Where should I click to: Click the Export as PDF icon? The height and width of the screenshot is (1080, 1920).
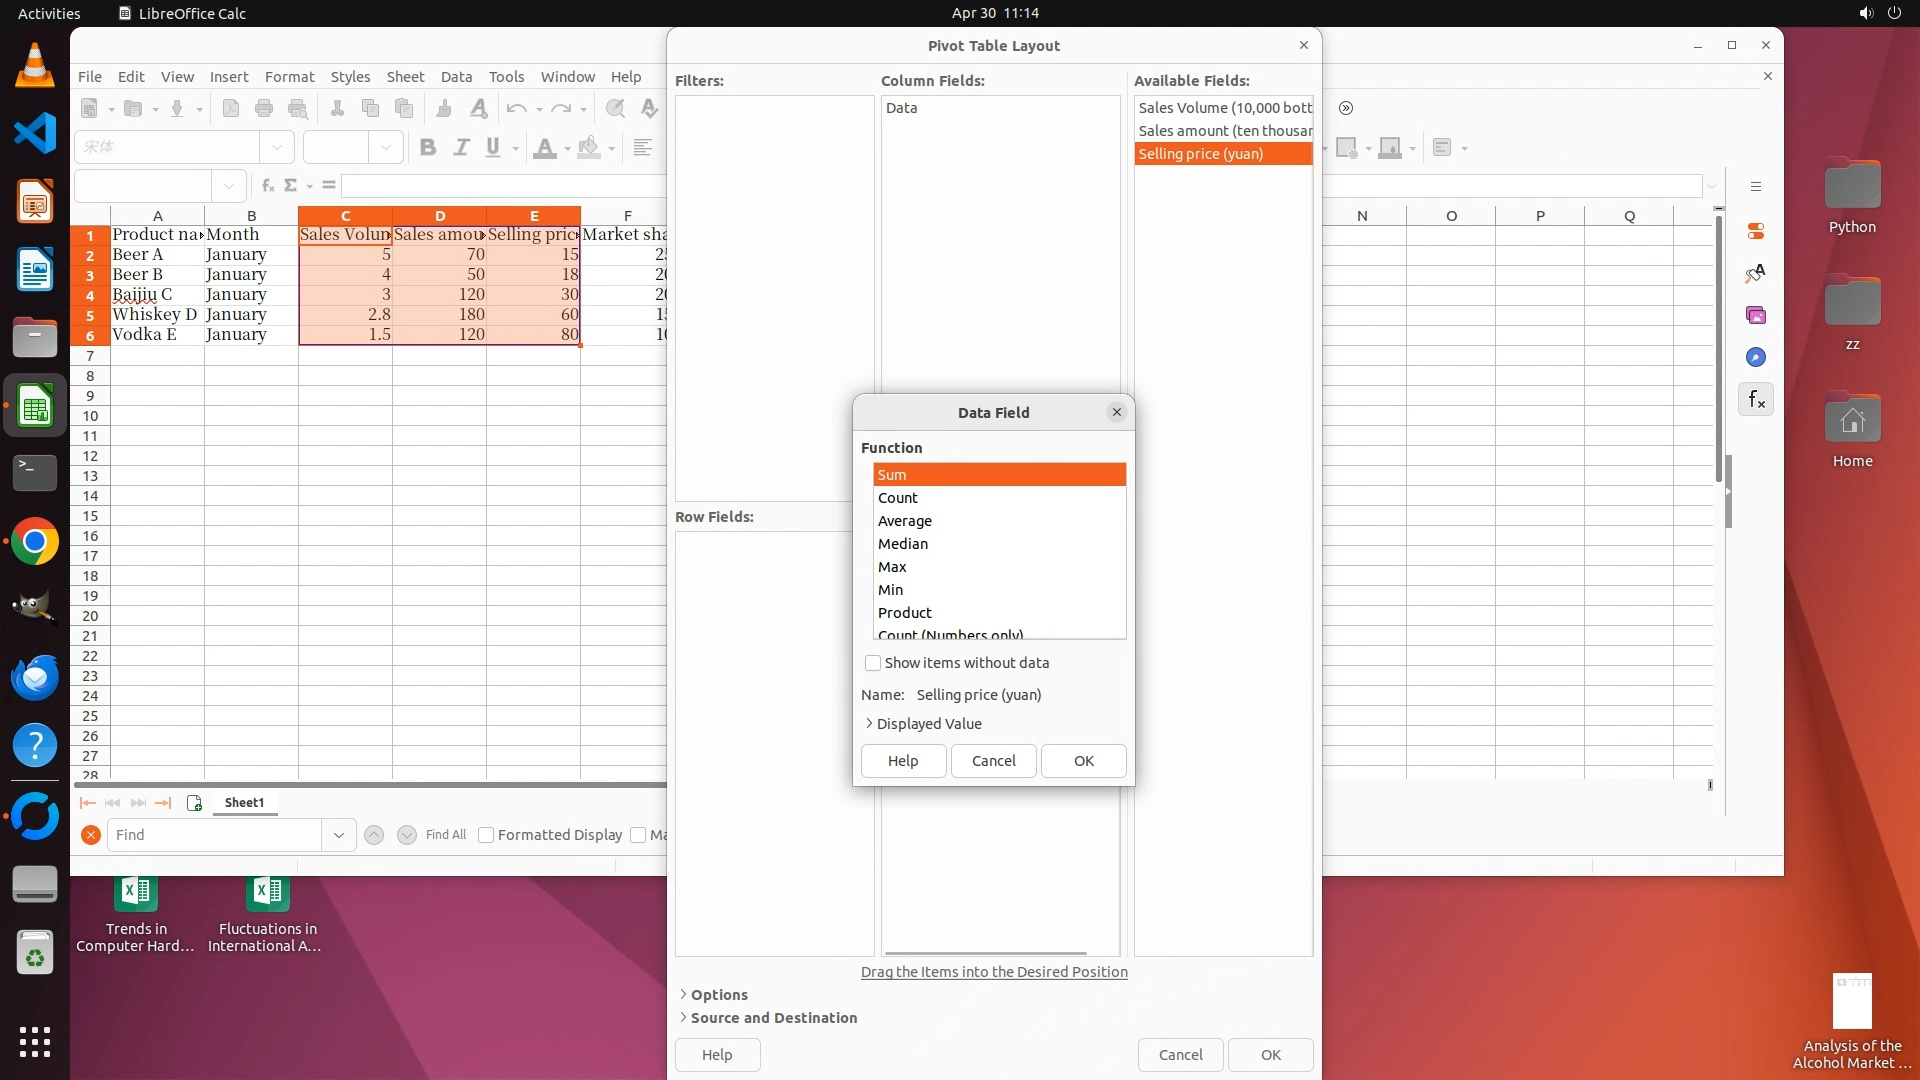click(231, 109)
